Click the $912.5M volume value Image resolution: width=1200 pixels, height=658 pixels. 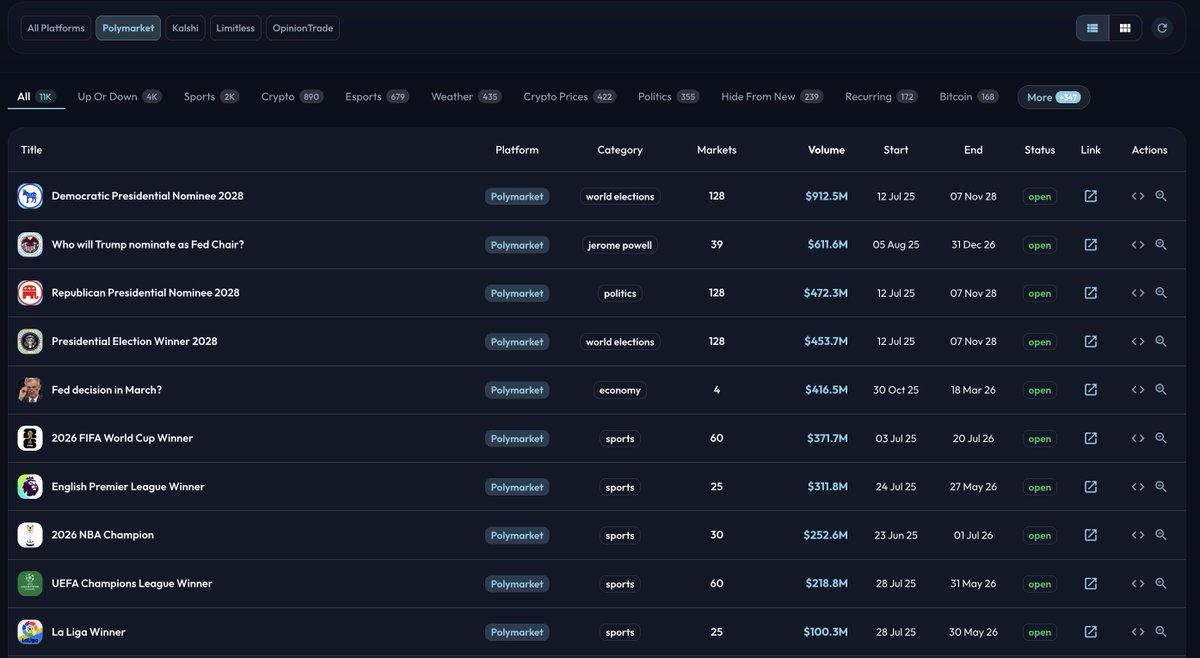coord(826,196)
